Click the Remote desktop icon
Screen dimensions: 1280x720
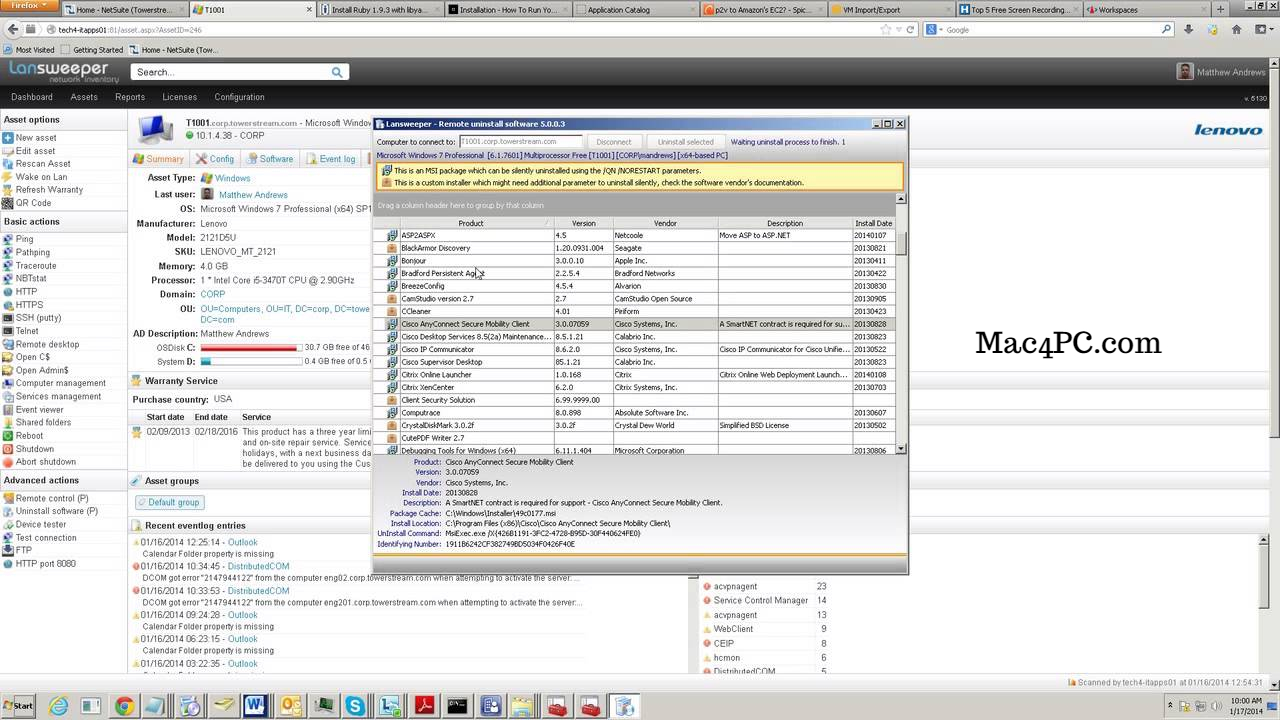click(x=8, y=345)
